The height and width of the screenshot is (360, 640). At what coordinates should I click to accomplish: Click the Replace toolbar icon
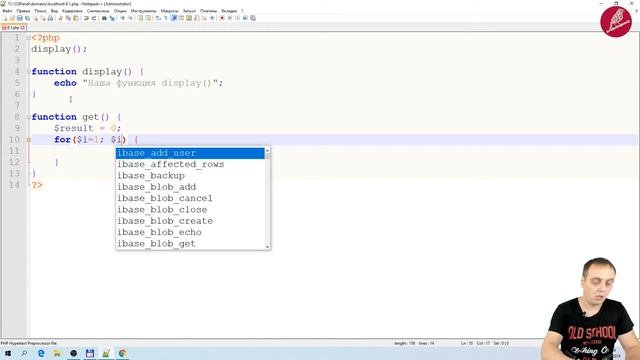pos(112,18)
